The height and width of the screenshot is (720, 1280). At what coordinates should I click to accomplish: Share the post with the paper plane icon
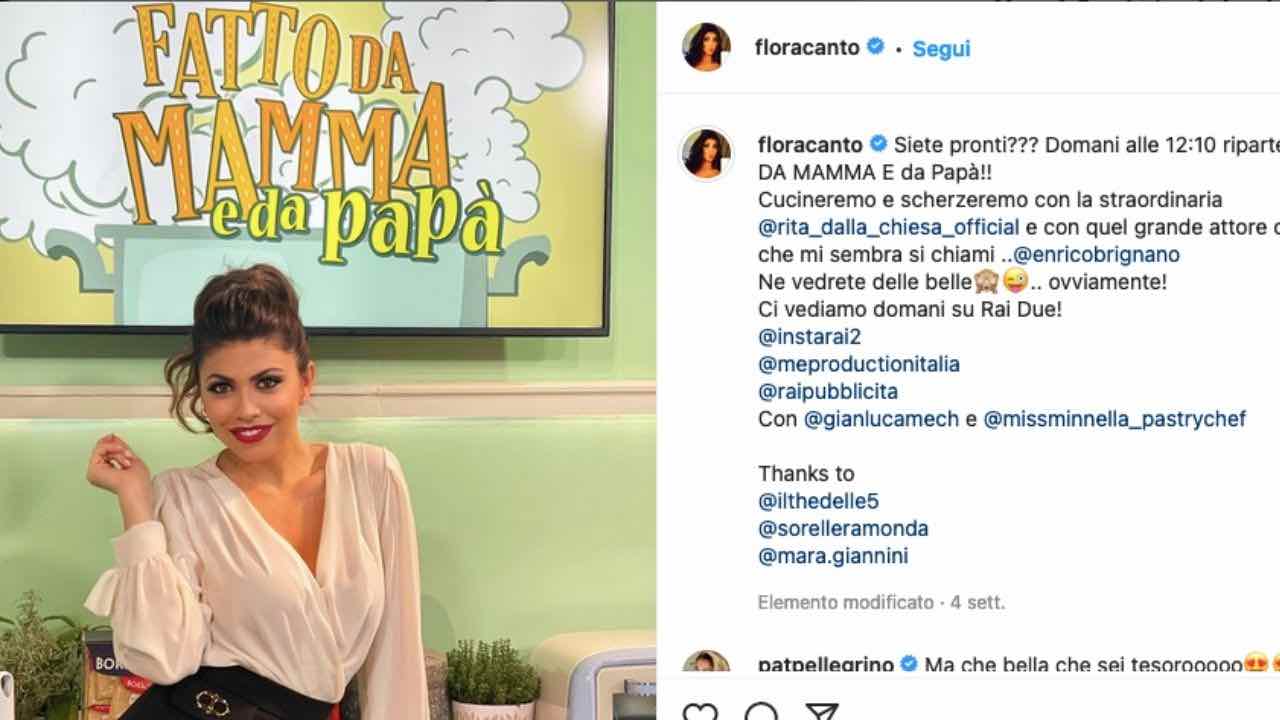(822, 713)
